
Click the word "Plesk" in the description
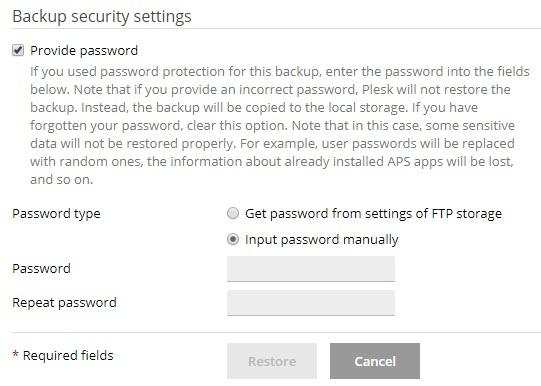pyautogui.click(x=377, y=90)
